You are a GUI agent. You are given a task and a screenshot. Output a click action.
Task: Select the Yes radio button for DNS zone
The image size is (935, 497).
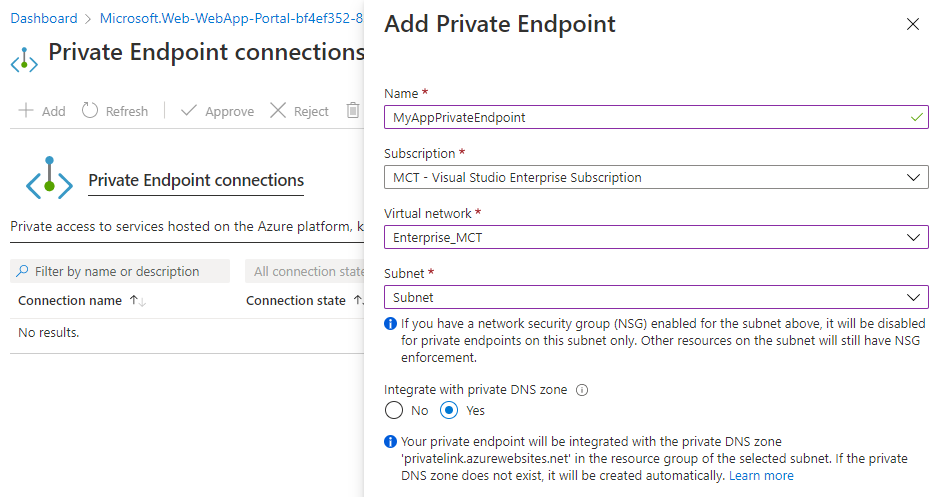click(450, 410)
